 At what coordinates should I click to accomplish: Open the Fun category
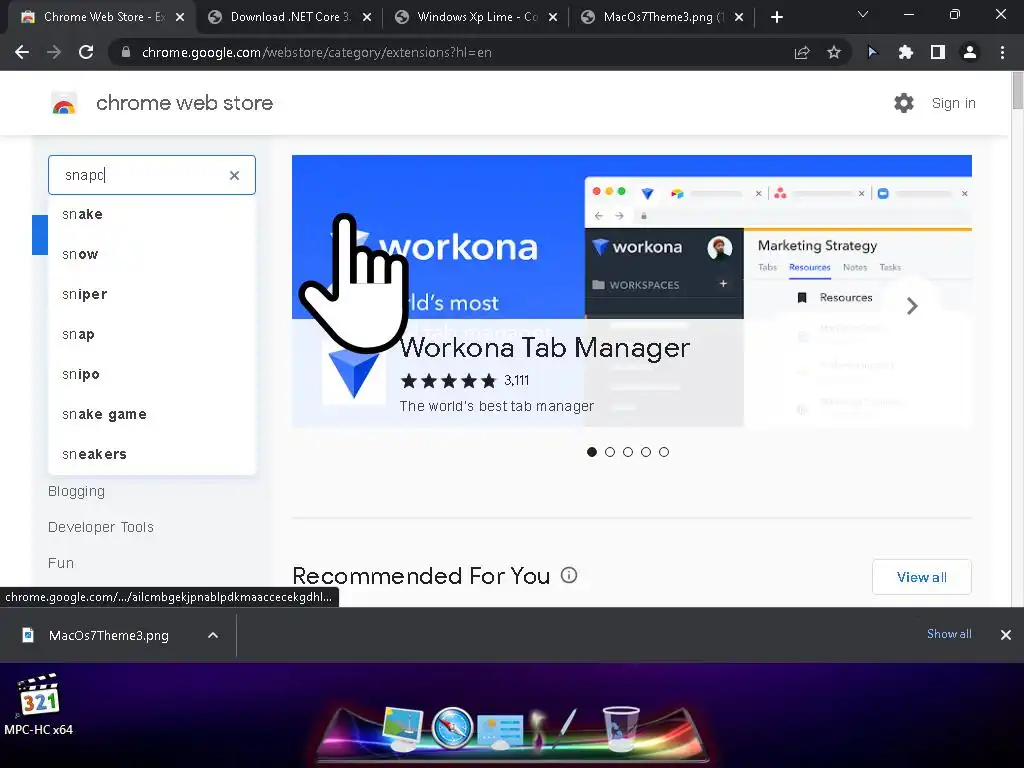pos(61,563)
